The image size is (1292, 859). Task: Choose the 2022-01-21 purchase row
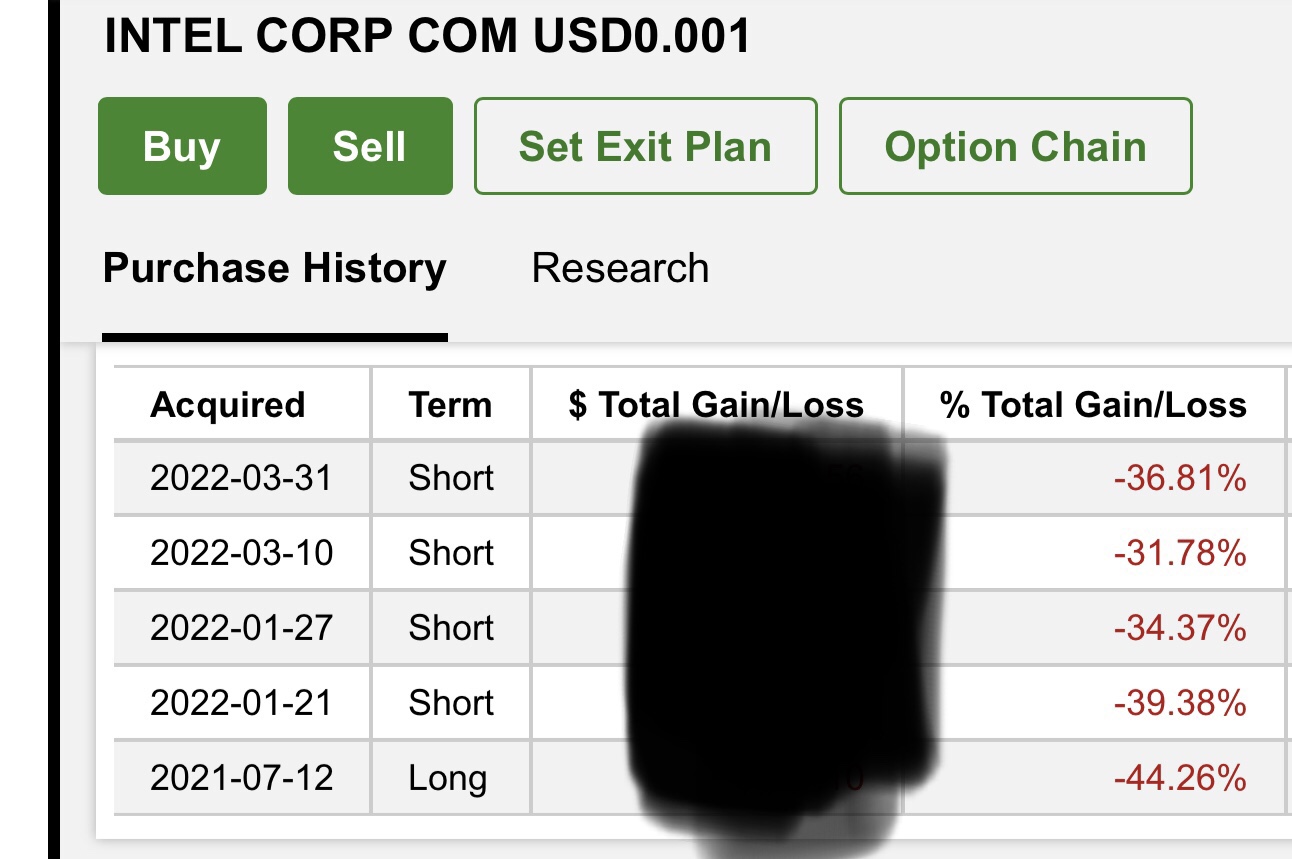tap(241, 703)
